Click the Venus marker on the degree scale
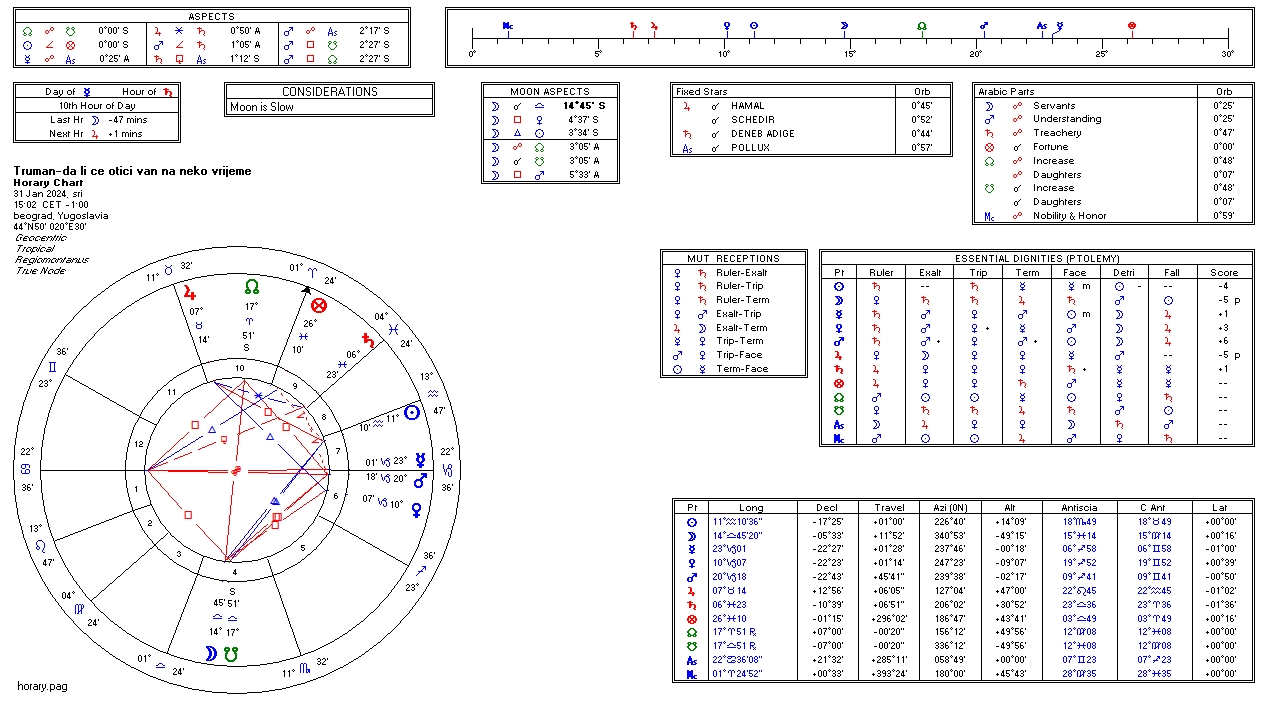The height and width of the screenshot is (701, 1267). pos(726,25)
